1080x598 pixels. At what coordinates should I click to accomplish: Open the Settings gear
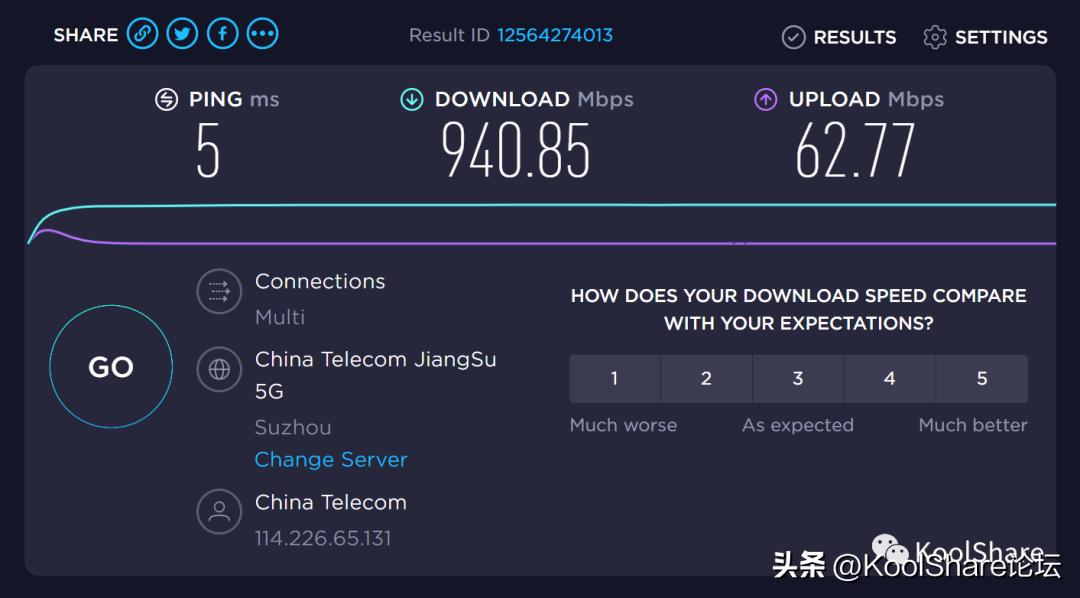coord(934,37)
